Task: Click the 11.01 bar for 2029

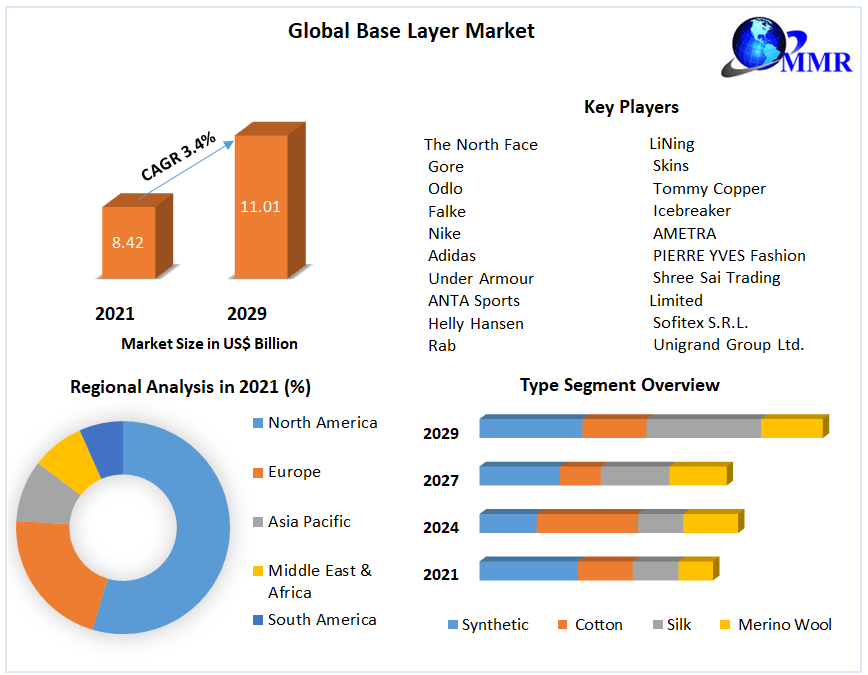Action: (x=269, y=201)
